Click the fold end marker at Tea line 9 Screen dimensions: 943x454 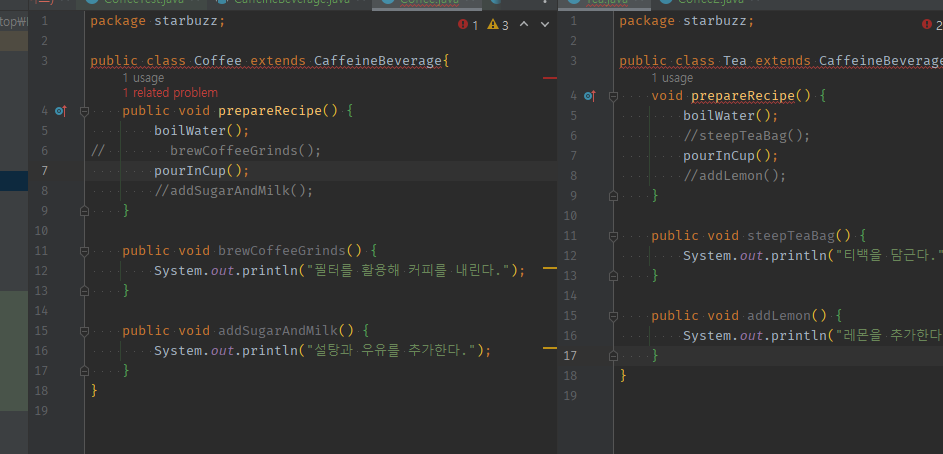pyautogui.click(x=613, y=196)
